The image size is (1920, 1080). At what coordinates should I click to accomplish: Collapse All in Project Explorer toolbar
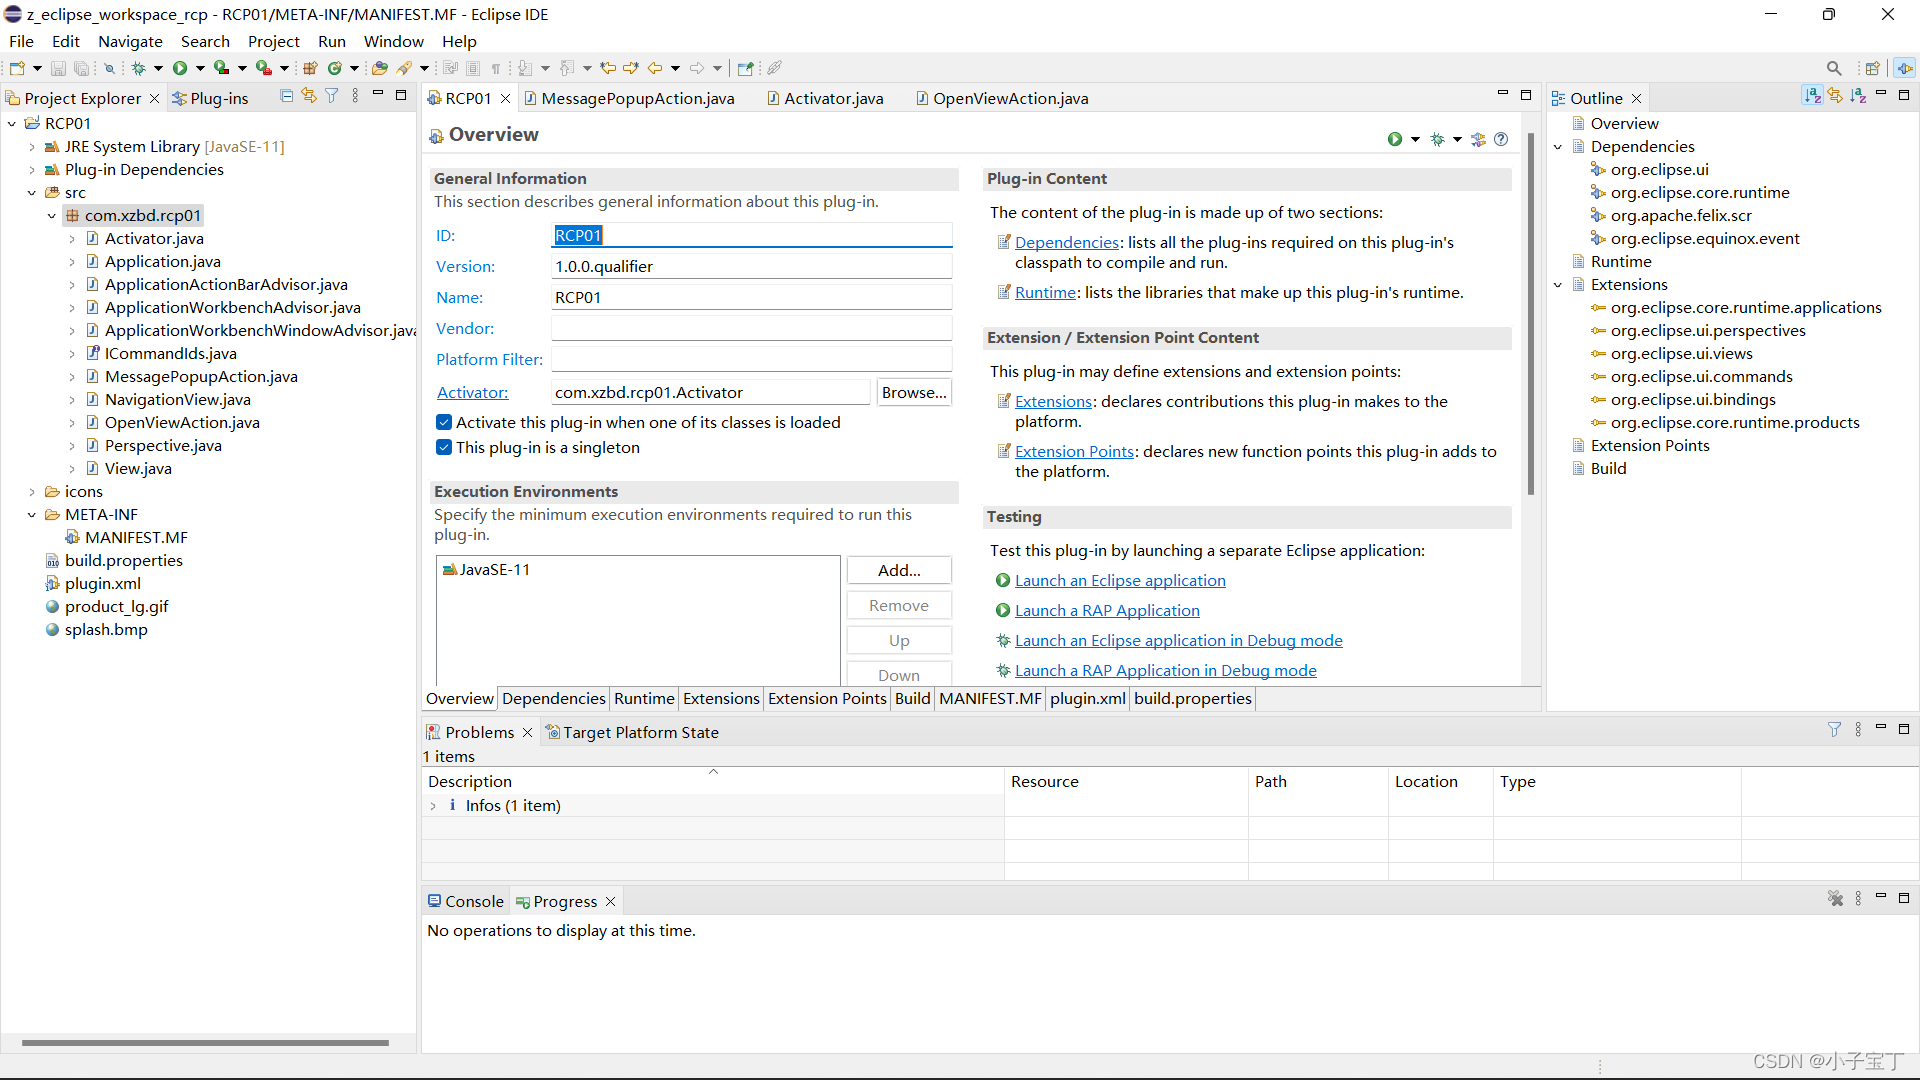pos(287,96)
